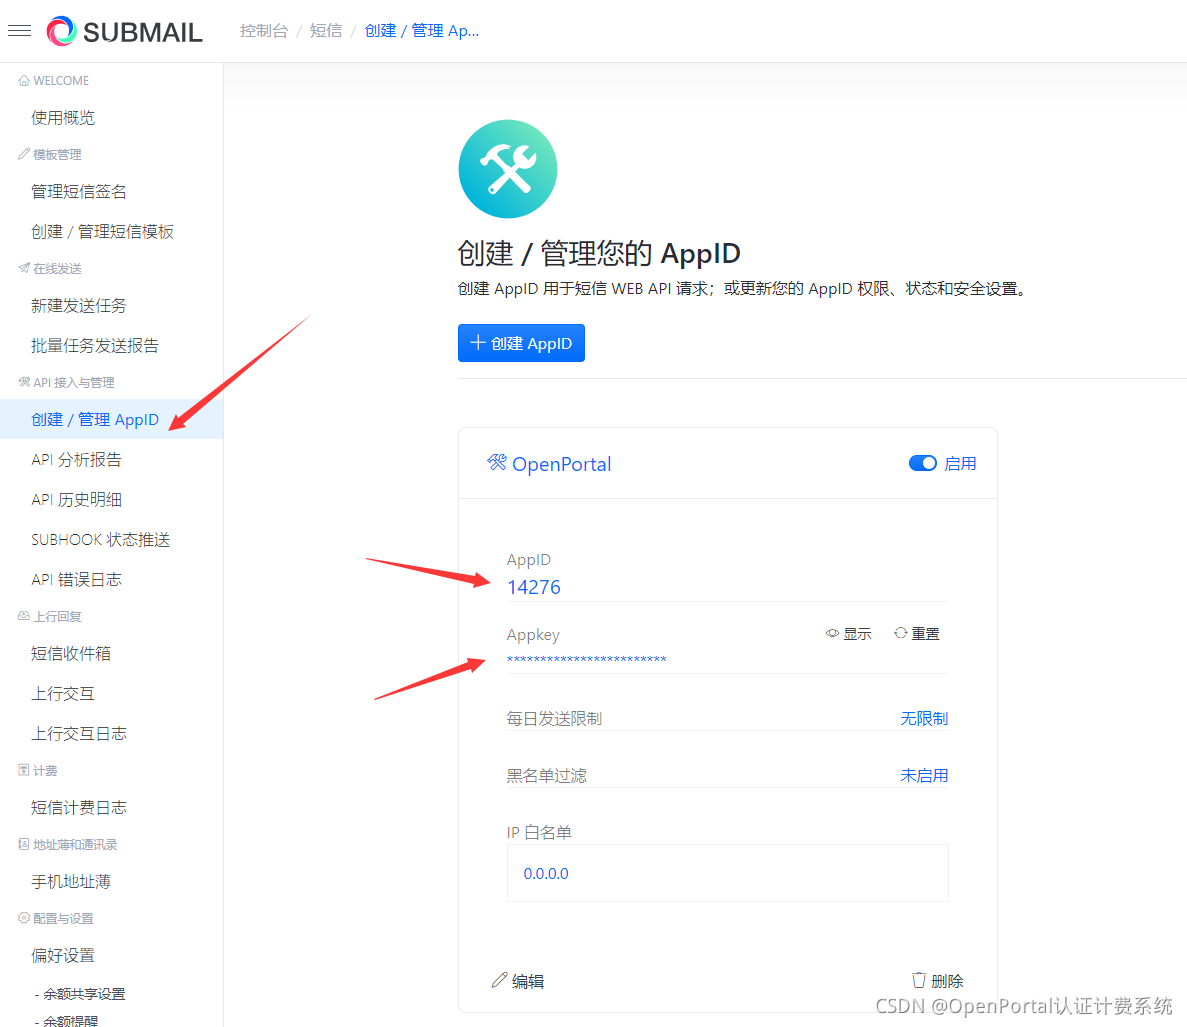
Task: Open 短信收件箱
Action: 70,654
